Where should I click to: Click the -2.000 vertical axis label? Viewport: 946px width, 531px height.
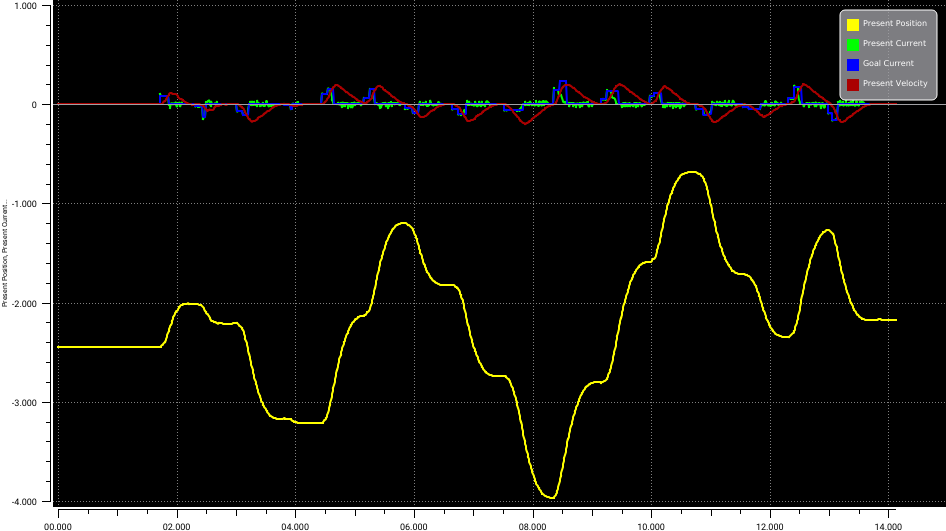(22, 304)
